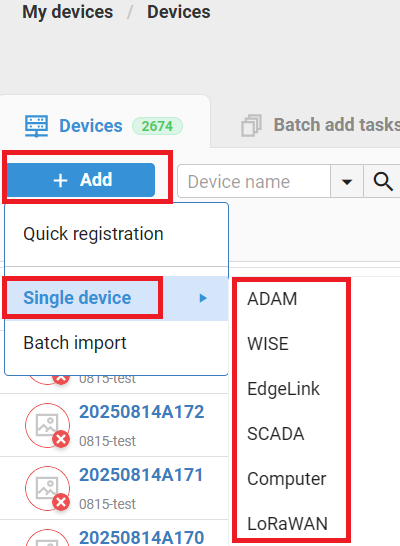
Task: Open device 20250814A172 link
Action: [x=142, y=412]
